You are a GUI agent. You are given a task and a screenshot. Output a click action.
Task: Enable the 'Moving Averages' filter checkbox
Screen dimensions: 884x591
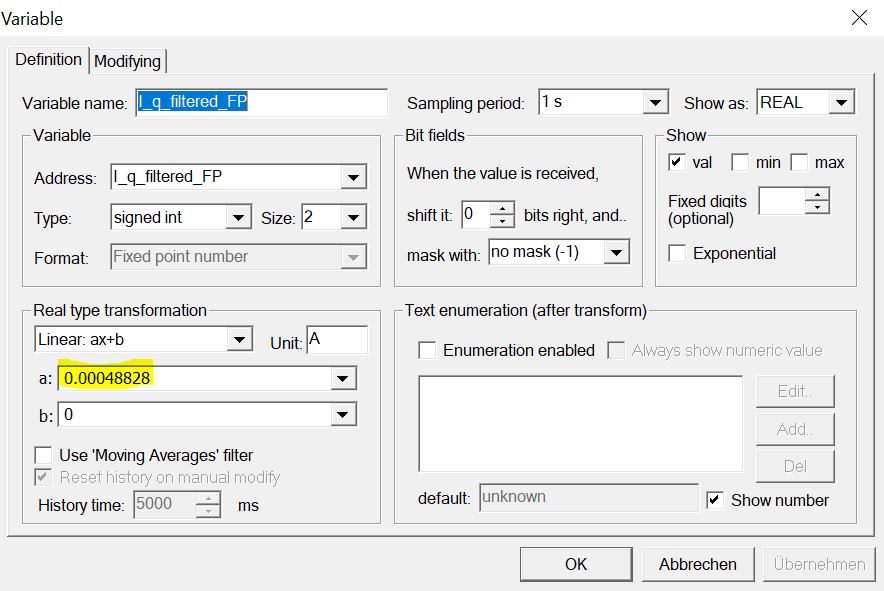[x=44, y=455]
